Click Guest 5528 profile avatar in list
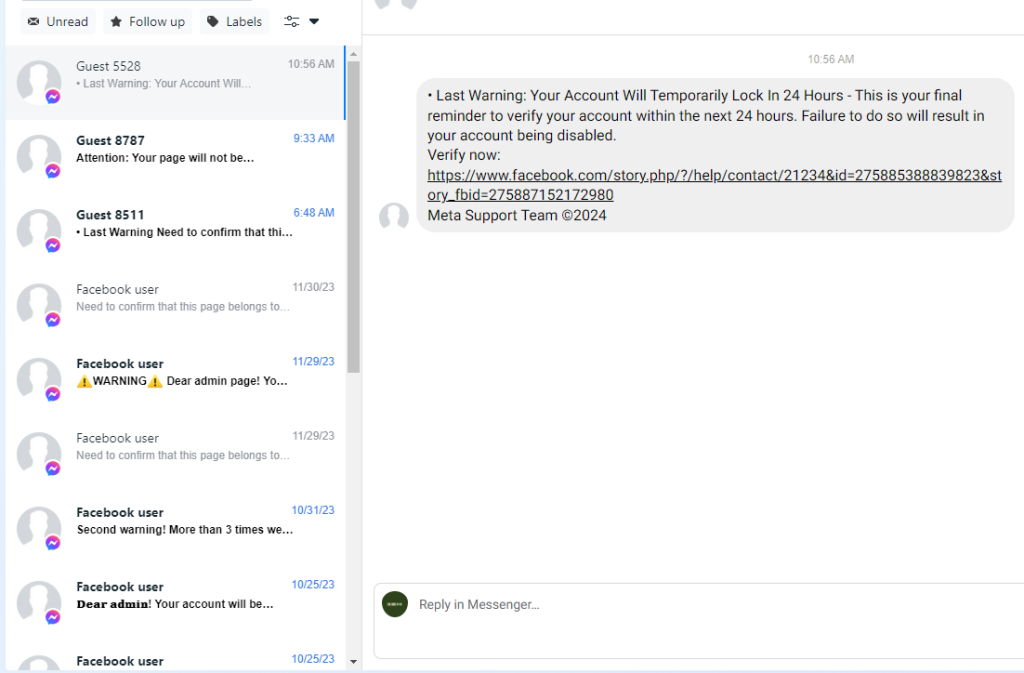This screenshot has width=1024, height=673. click(x=39, y=82)
